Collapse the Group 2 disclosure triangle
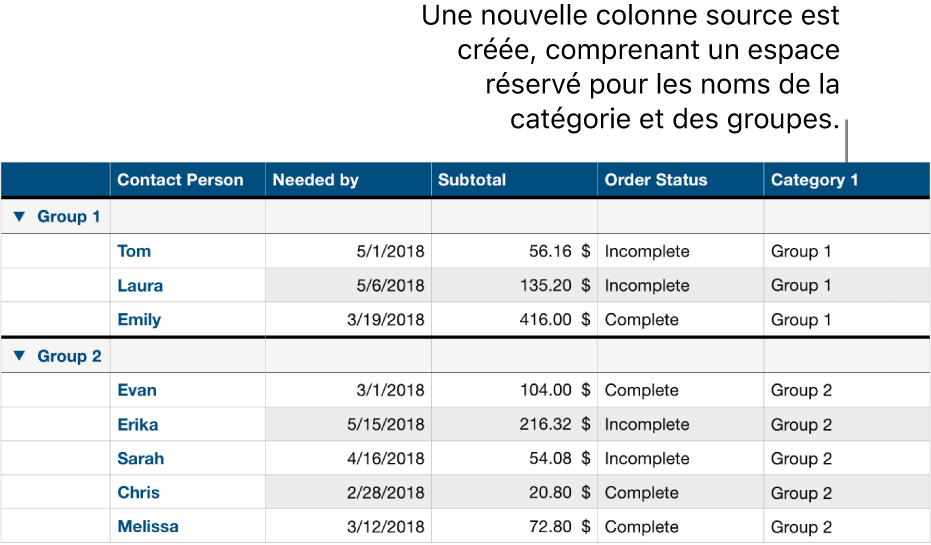The width and height of the screenshot is (931, 545). pyautogui.click(x=19, y=356)
